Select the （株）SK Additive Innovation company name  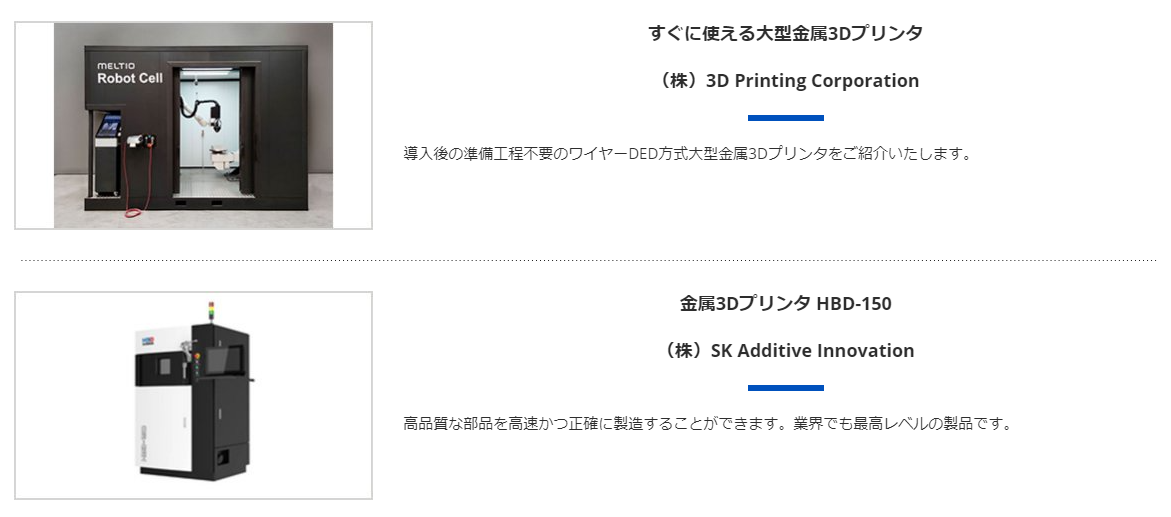(x=785, y=351)
